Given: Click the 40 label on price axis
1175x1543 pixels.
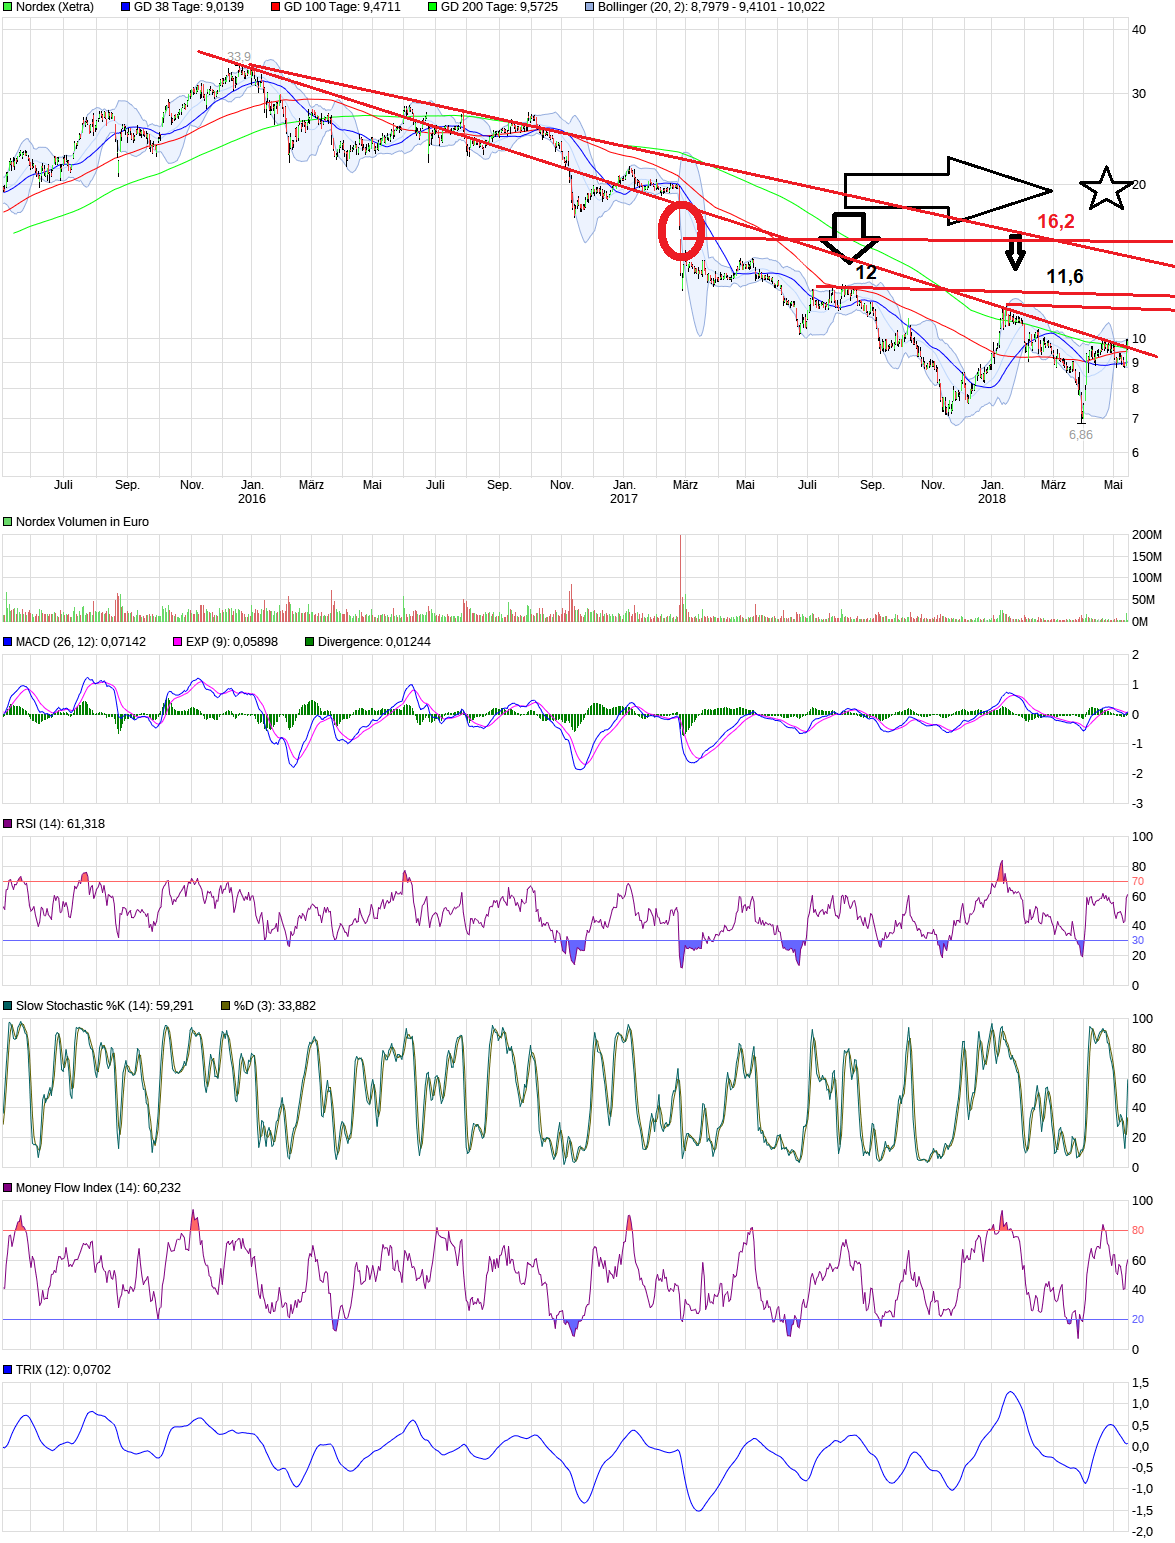Looking at the screenshot, I should (1139, 30).
